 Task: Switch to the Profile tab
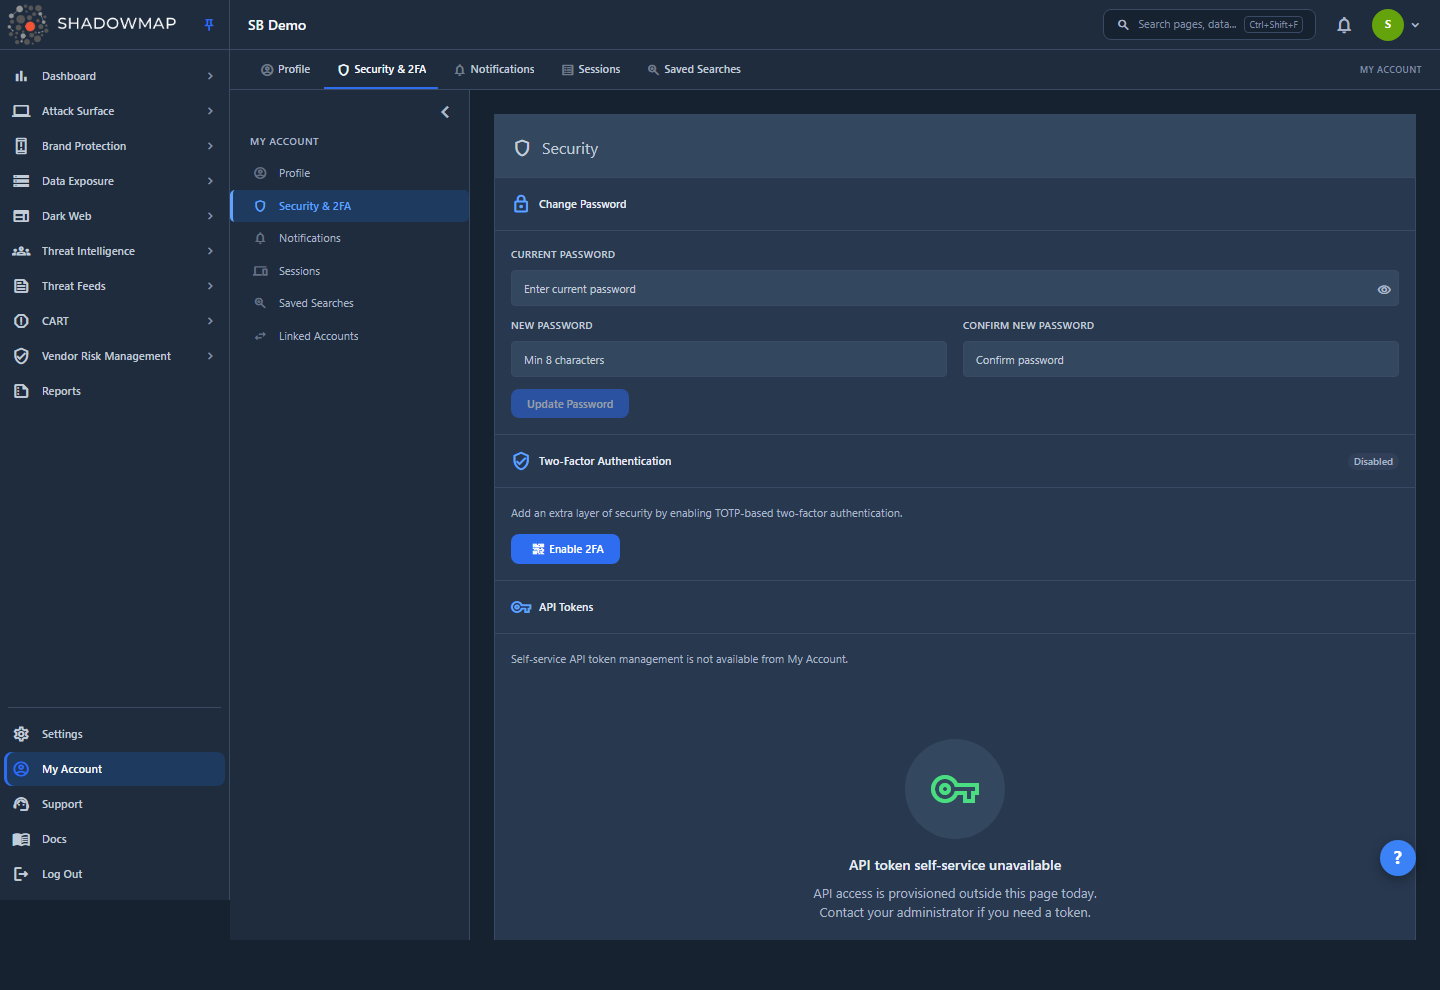point(285,69)
